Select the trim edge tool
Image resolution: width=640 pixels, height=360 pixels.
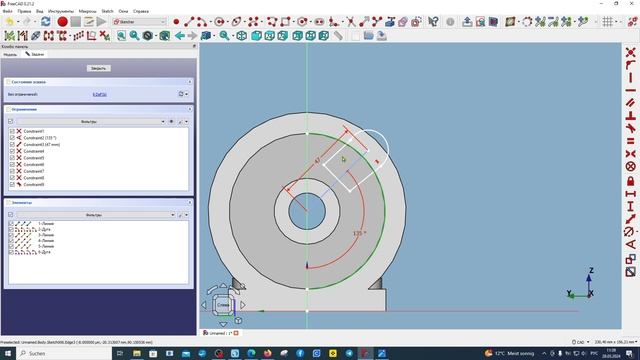(x=351, y=22)
